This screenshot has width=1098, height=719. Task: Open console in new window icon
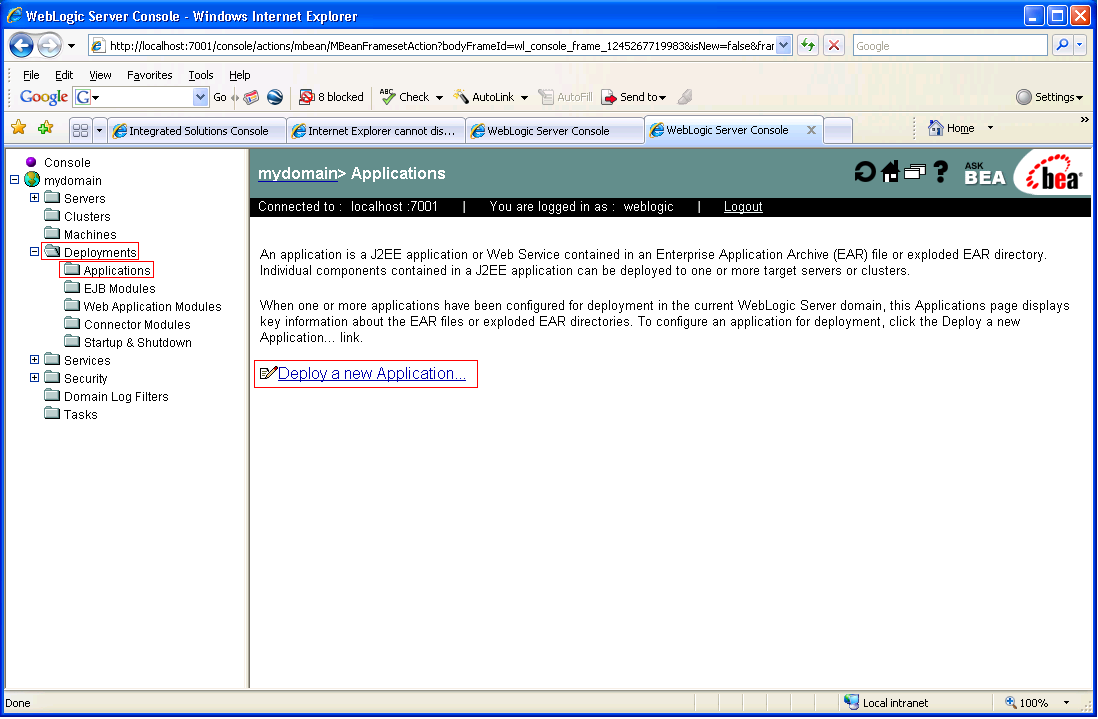coord(914,173)
